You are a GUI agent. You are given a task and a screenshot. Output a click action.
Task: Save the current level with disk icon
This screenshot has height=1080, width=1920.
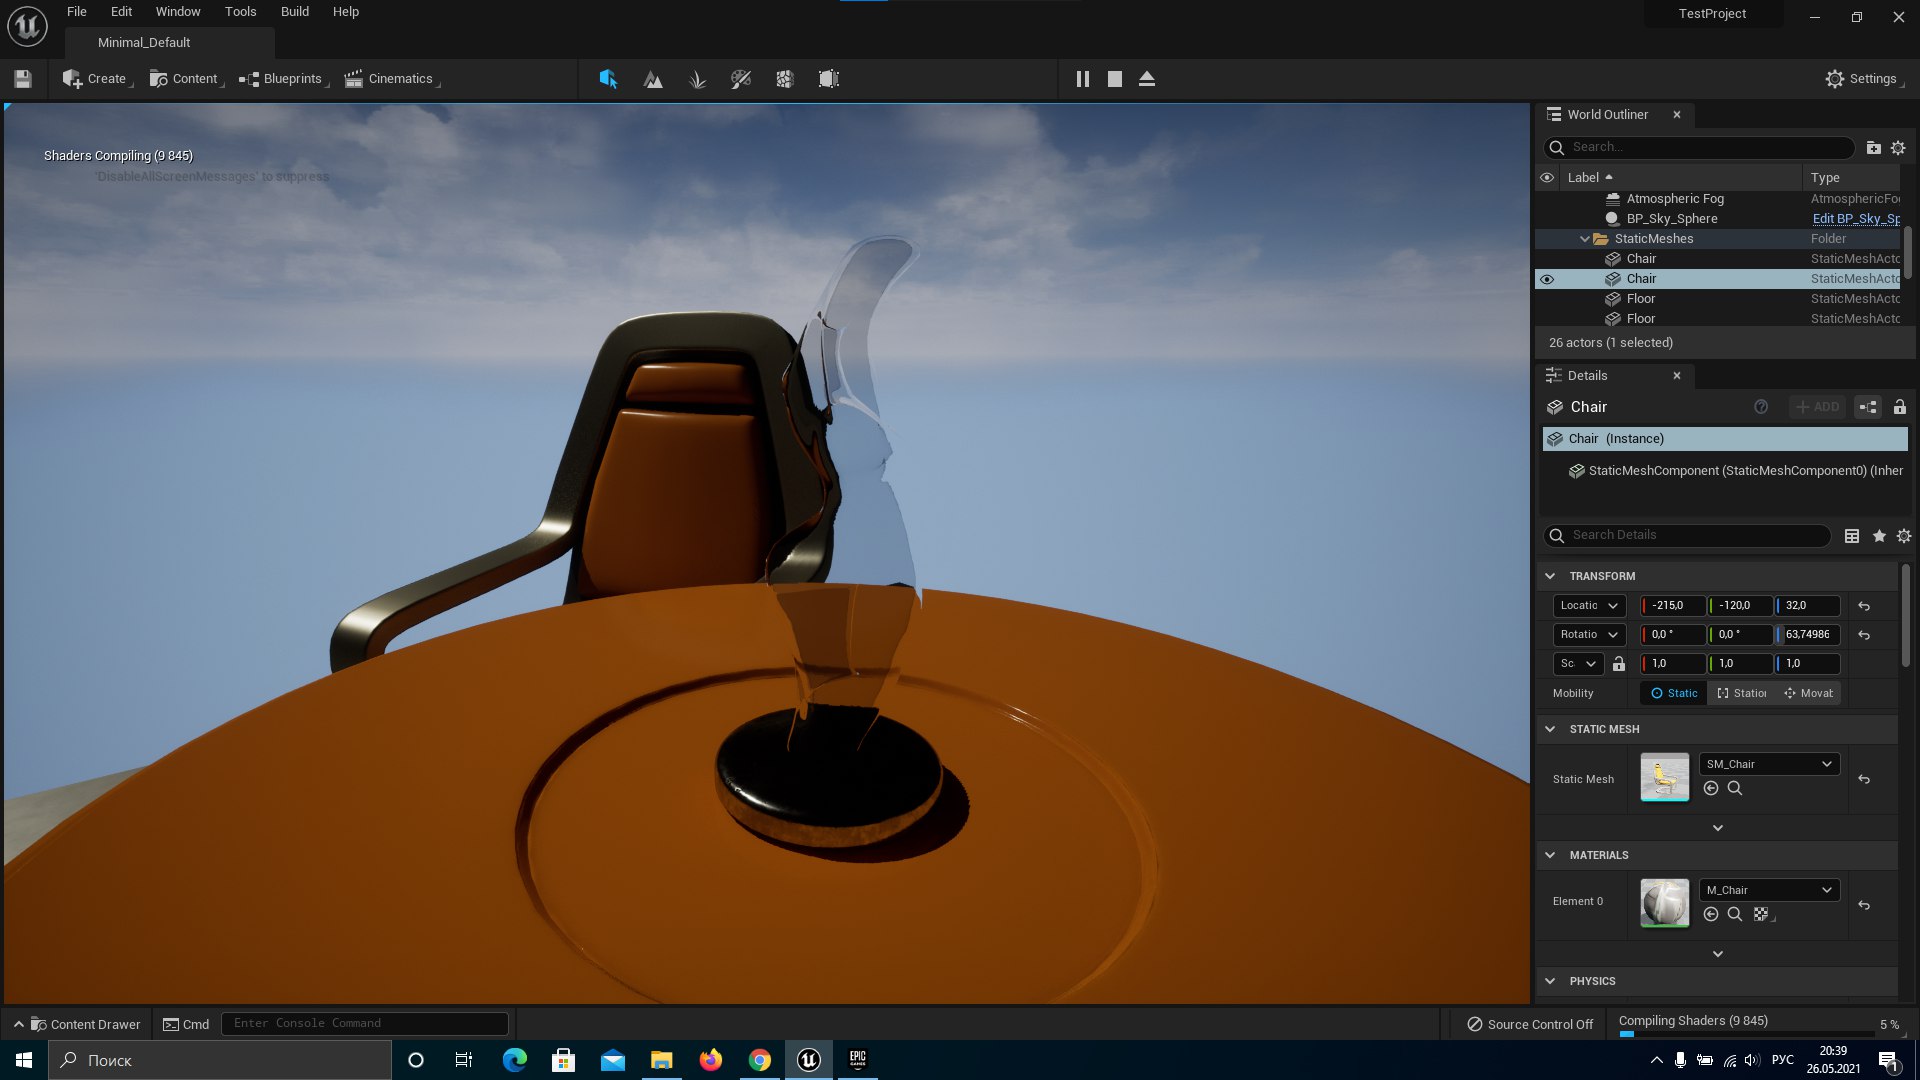click(x=23, y=79)
